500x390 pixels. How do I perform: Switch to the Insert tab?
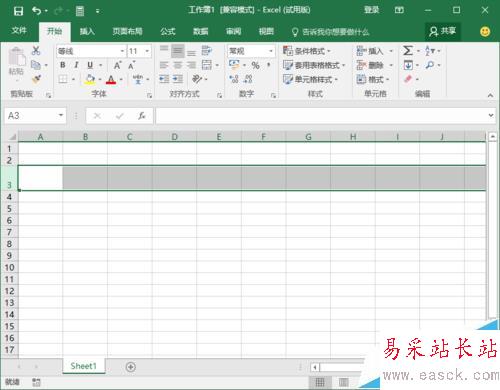[x=87, y=31]
